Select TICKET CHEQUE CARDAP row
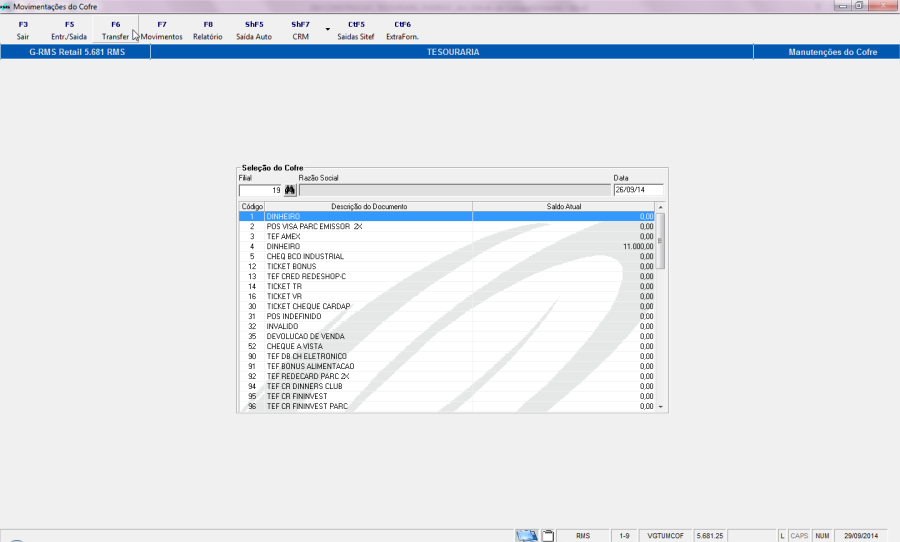900x542 pixels. click(x=447, y=307)
